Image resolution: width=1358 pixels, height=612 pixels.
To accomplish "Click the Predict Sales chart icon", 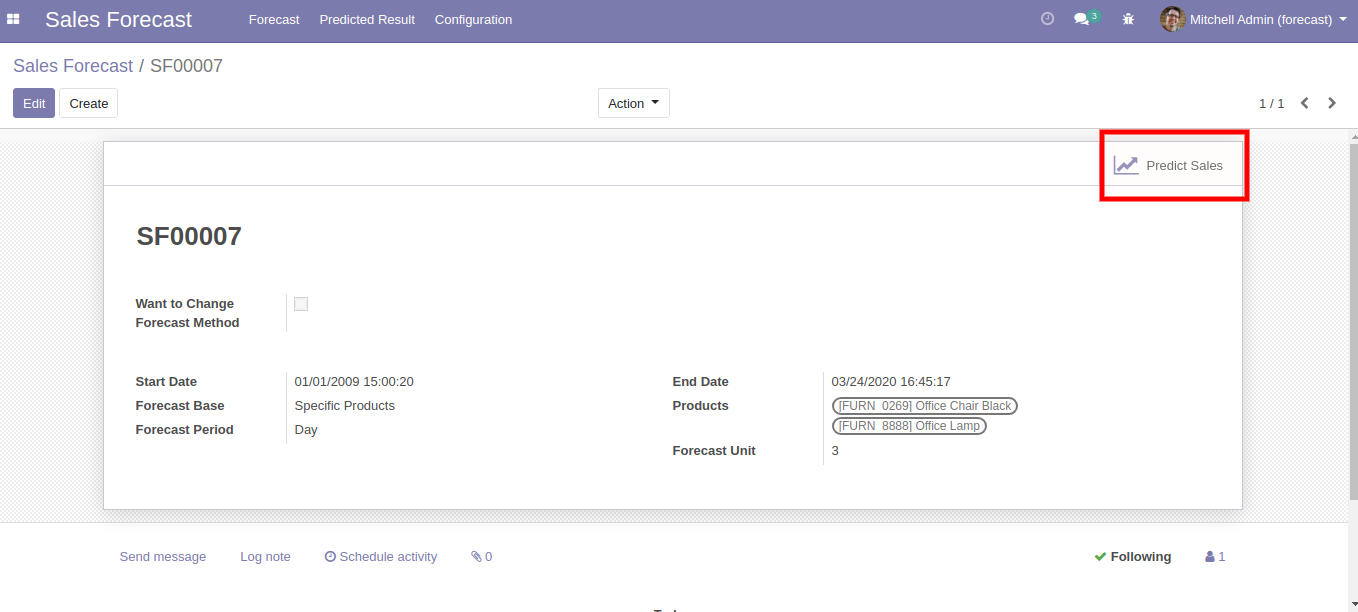I will tap(1127, 165).
